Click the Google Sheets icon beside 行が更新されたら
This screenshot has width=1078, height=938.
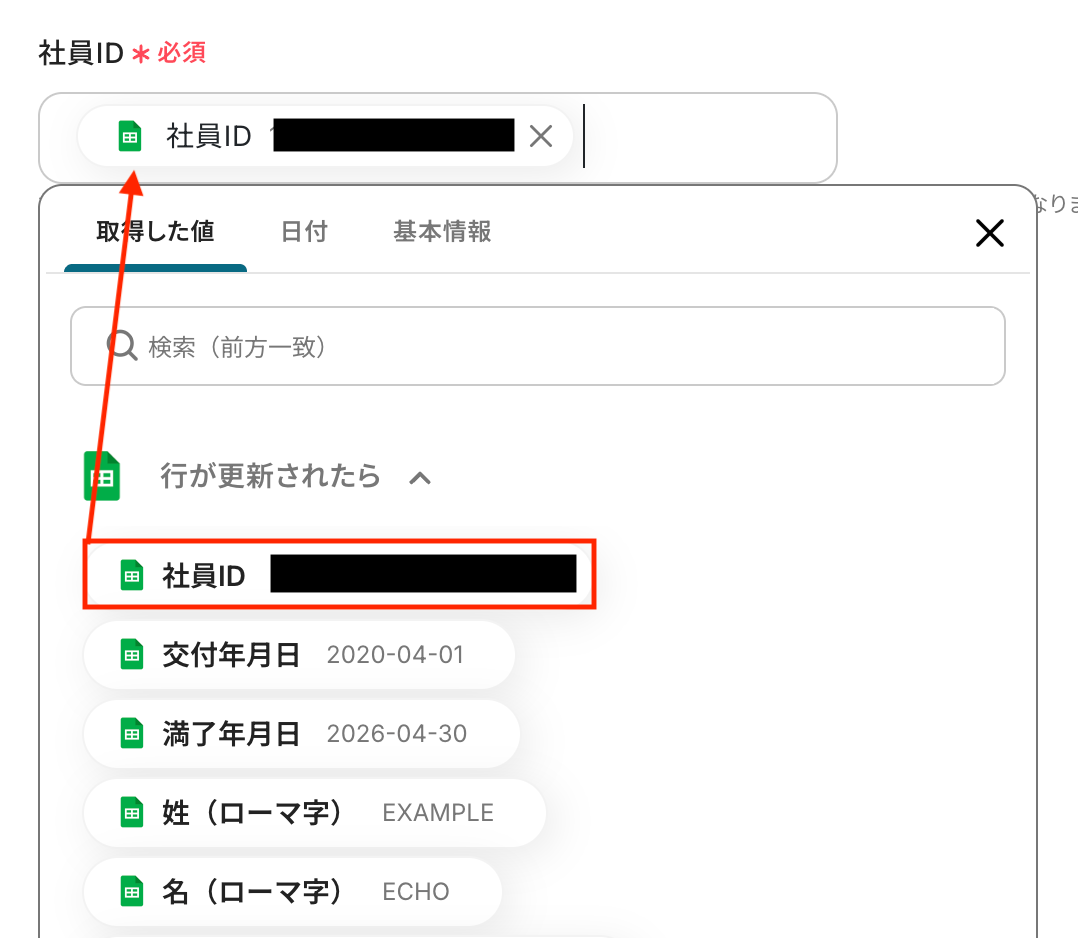coord(102,476)
